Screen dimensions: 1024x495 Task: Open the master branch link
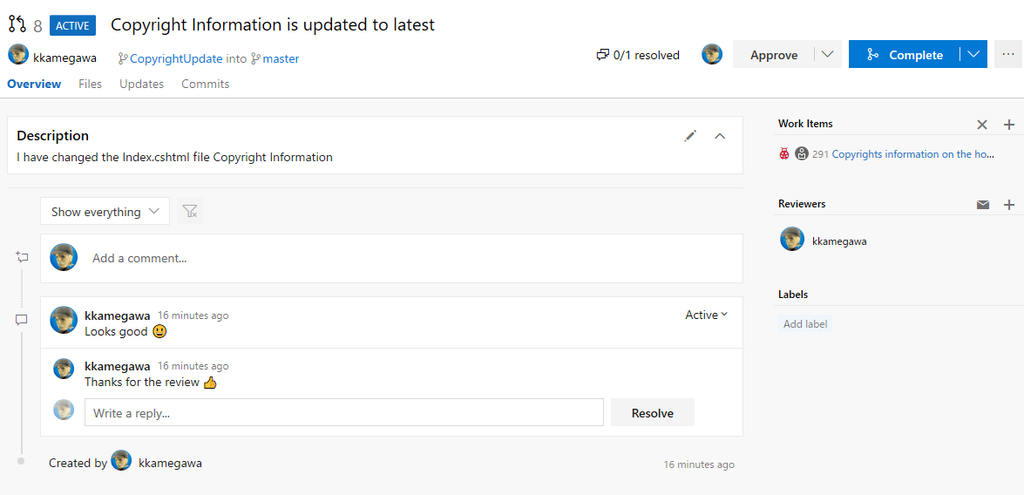[281, 59]
